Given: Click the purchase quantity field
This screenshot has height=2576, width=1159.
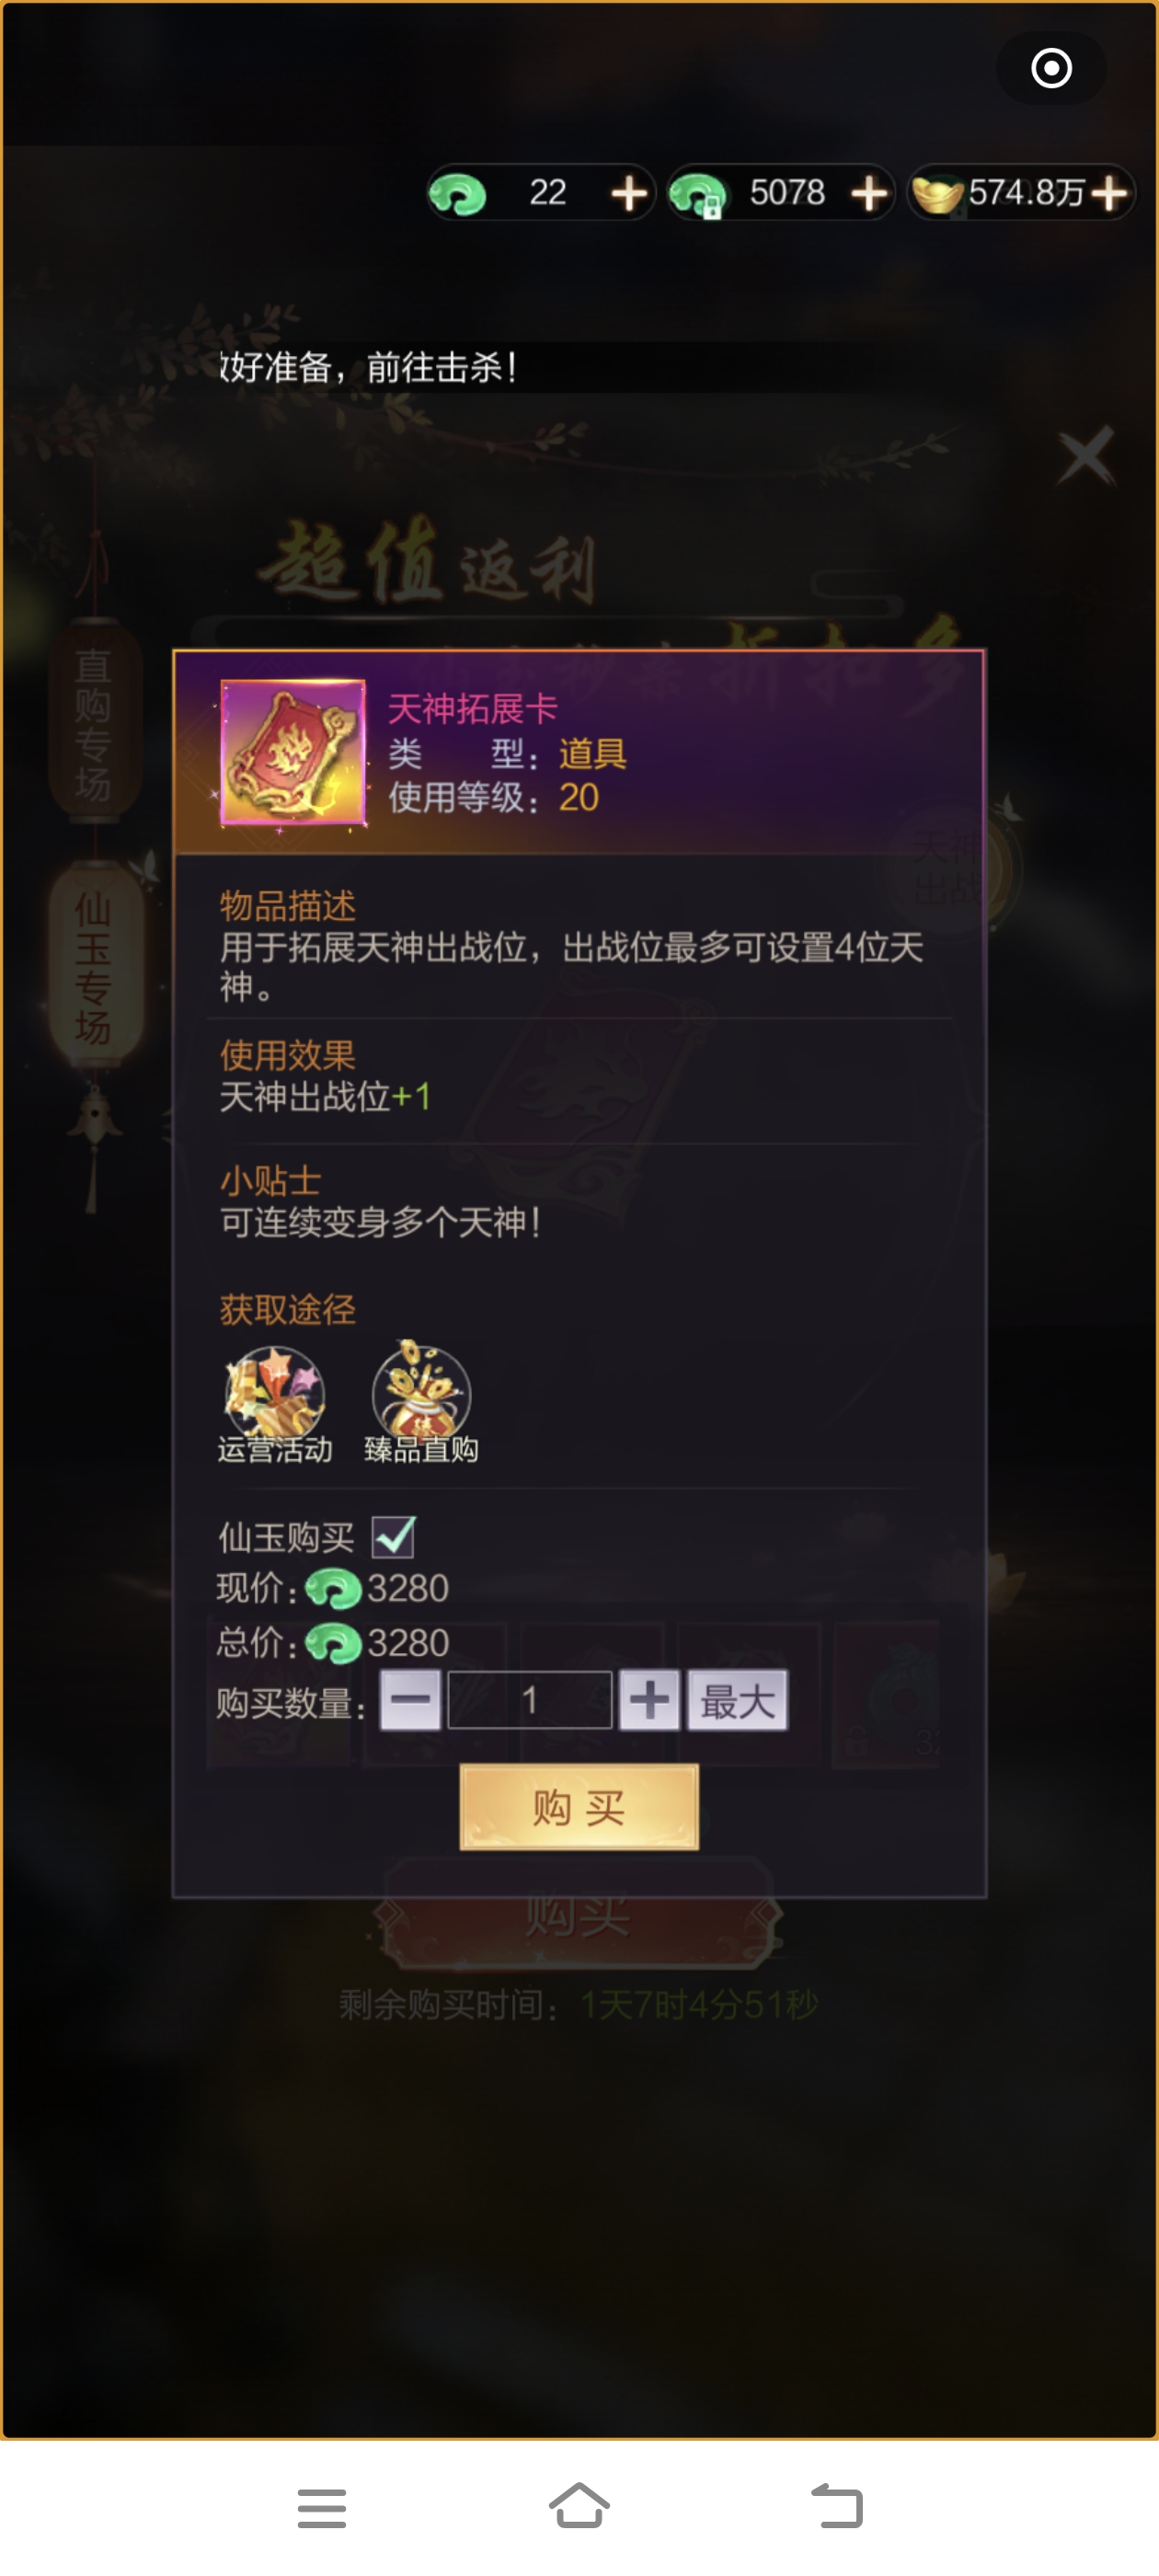Looking at the screenshot, I should [530, 1699].
